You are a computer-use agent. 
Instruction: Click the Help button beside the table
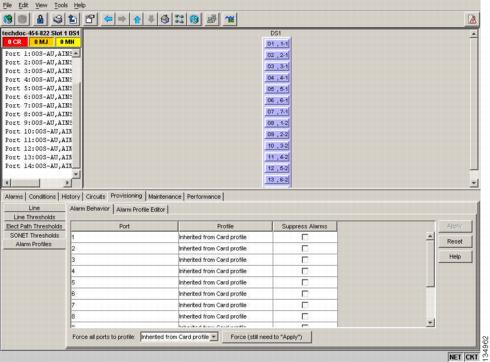coord(455,257)
